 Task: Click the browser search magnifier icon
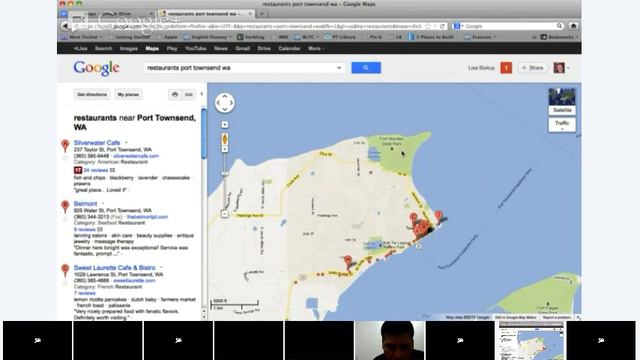pos(559,26)
